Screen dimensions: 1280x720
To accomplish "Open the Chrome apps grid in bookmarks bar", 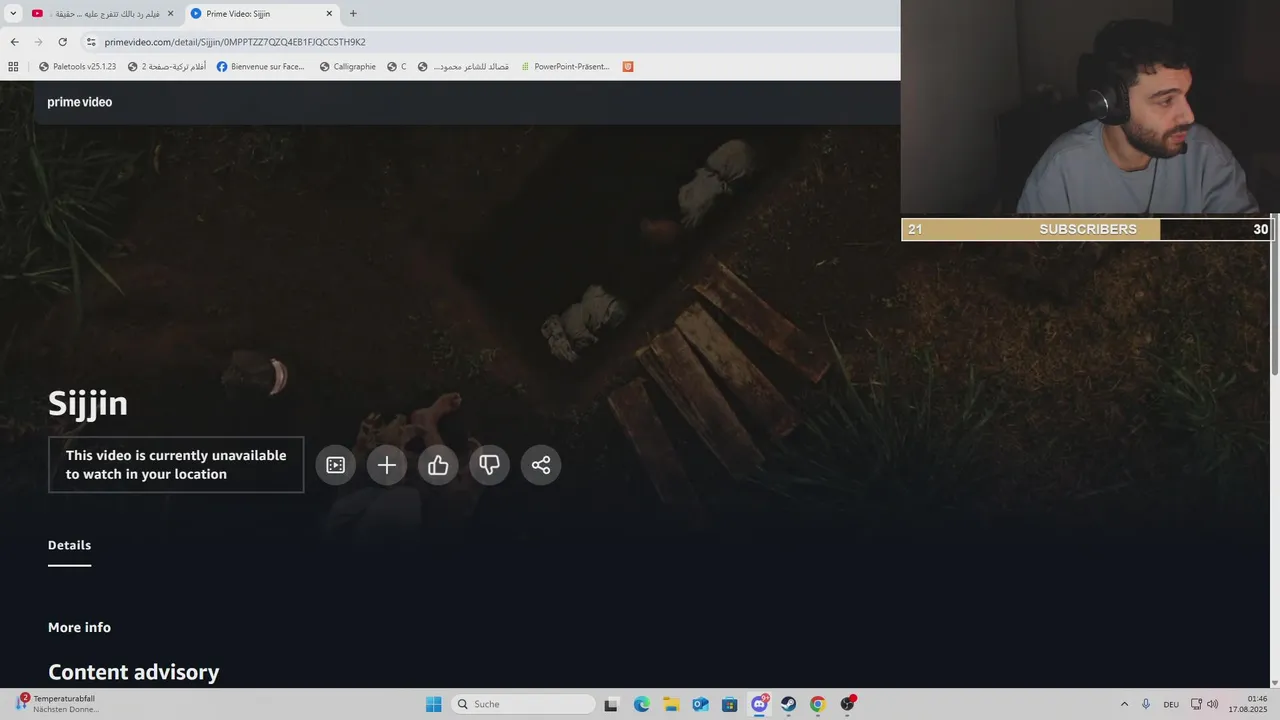I will click(x=13, y=67).
